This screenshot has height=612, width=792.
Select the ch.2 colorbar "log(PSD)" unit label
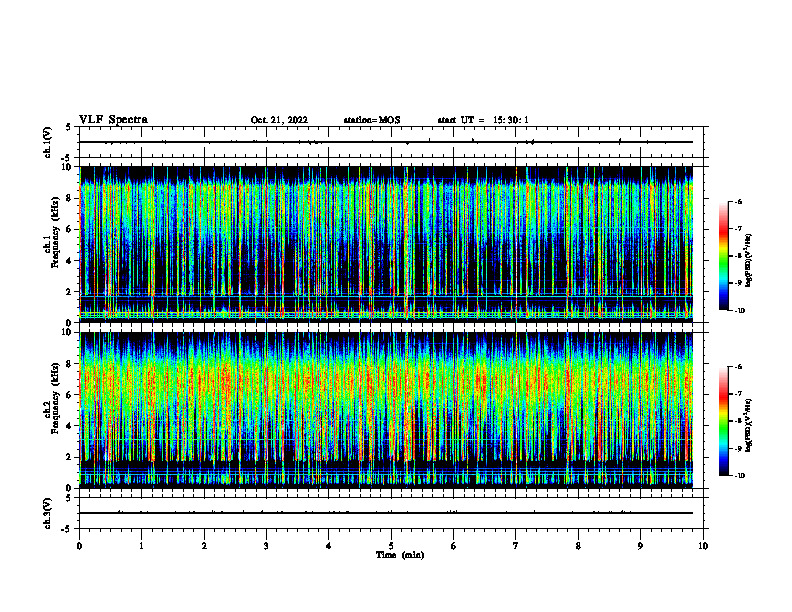pyautogui.click(x=749, y=425)
